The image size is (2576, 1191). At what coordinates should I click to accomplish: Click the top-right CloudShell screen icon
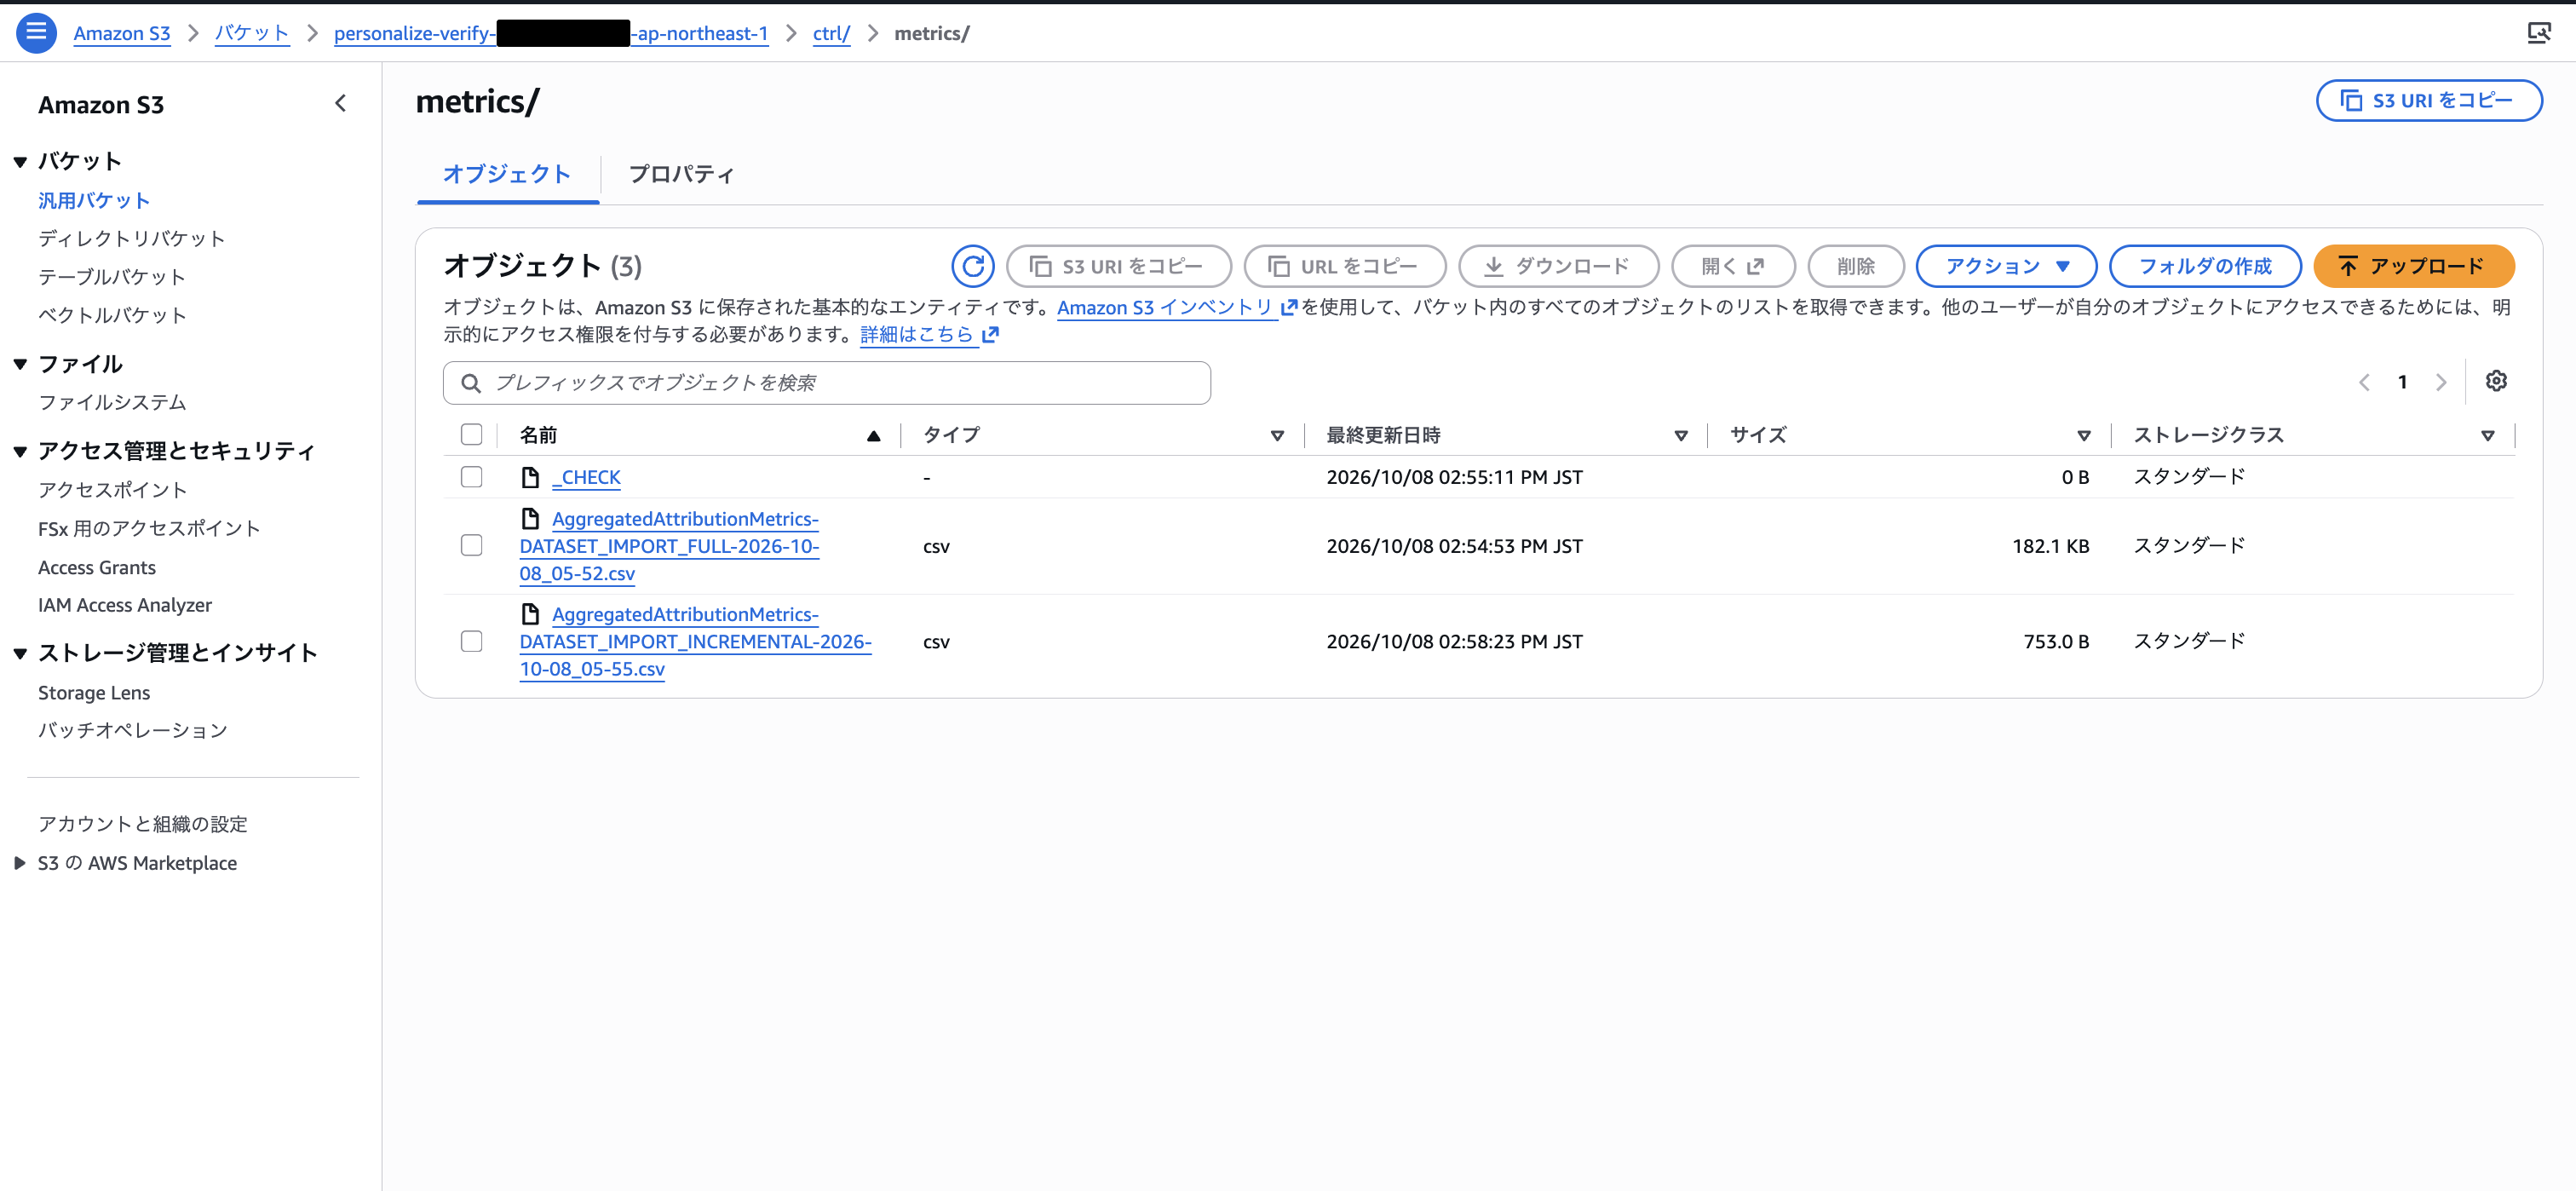click(2538, 33)
